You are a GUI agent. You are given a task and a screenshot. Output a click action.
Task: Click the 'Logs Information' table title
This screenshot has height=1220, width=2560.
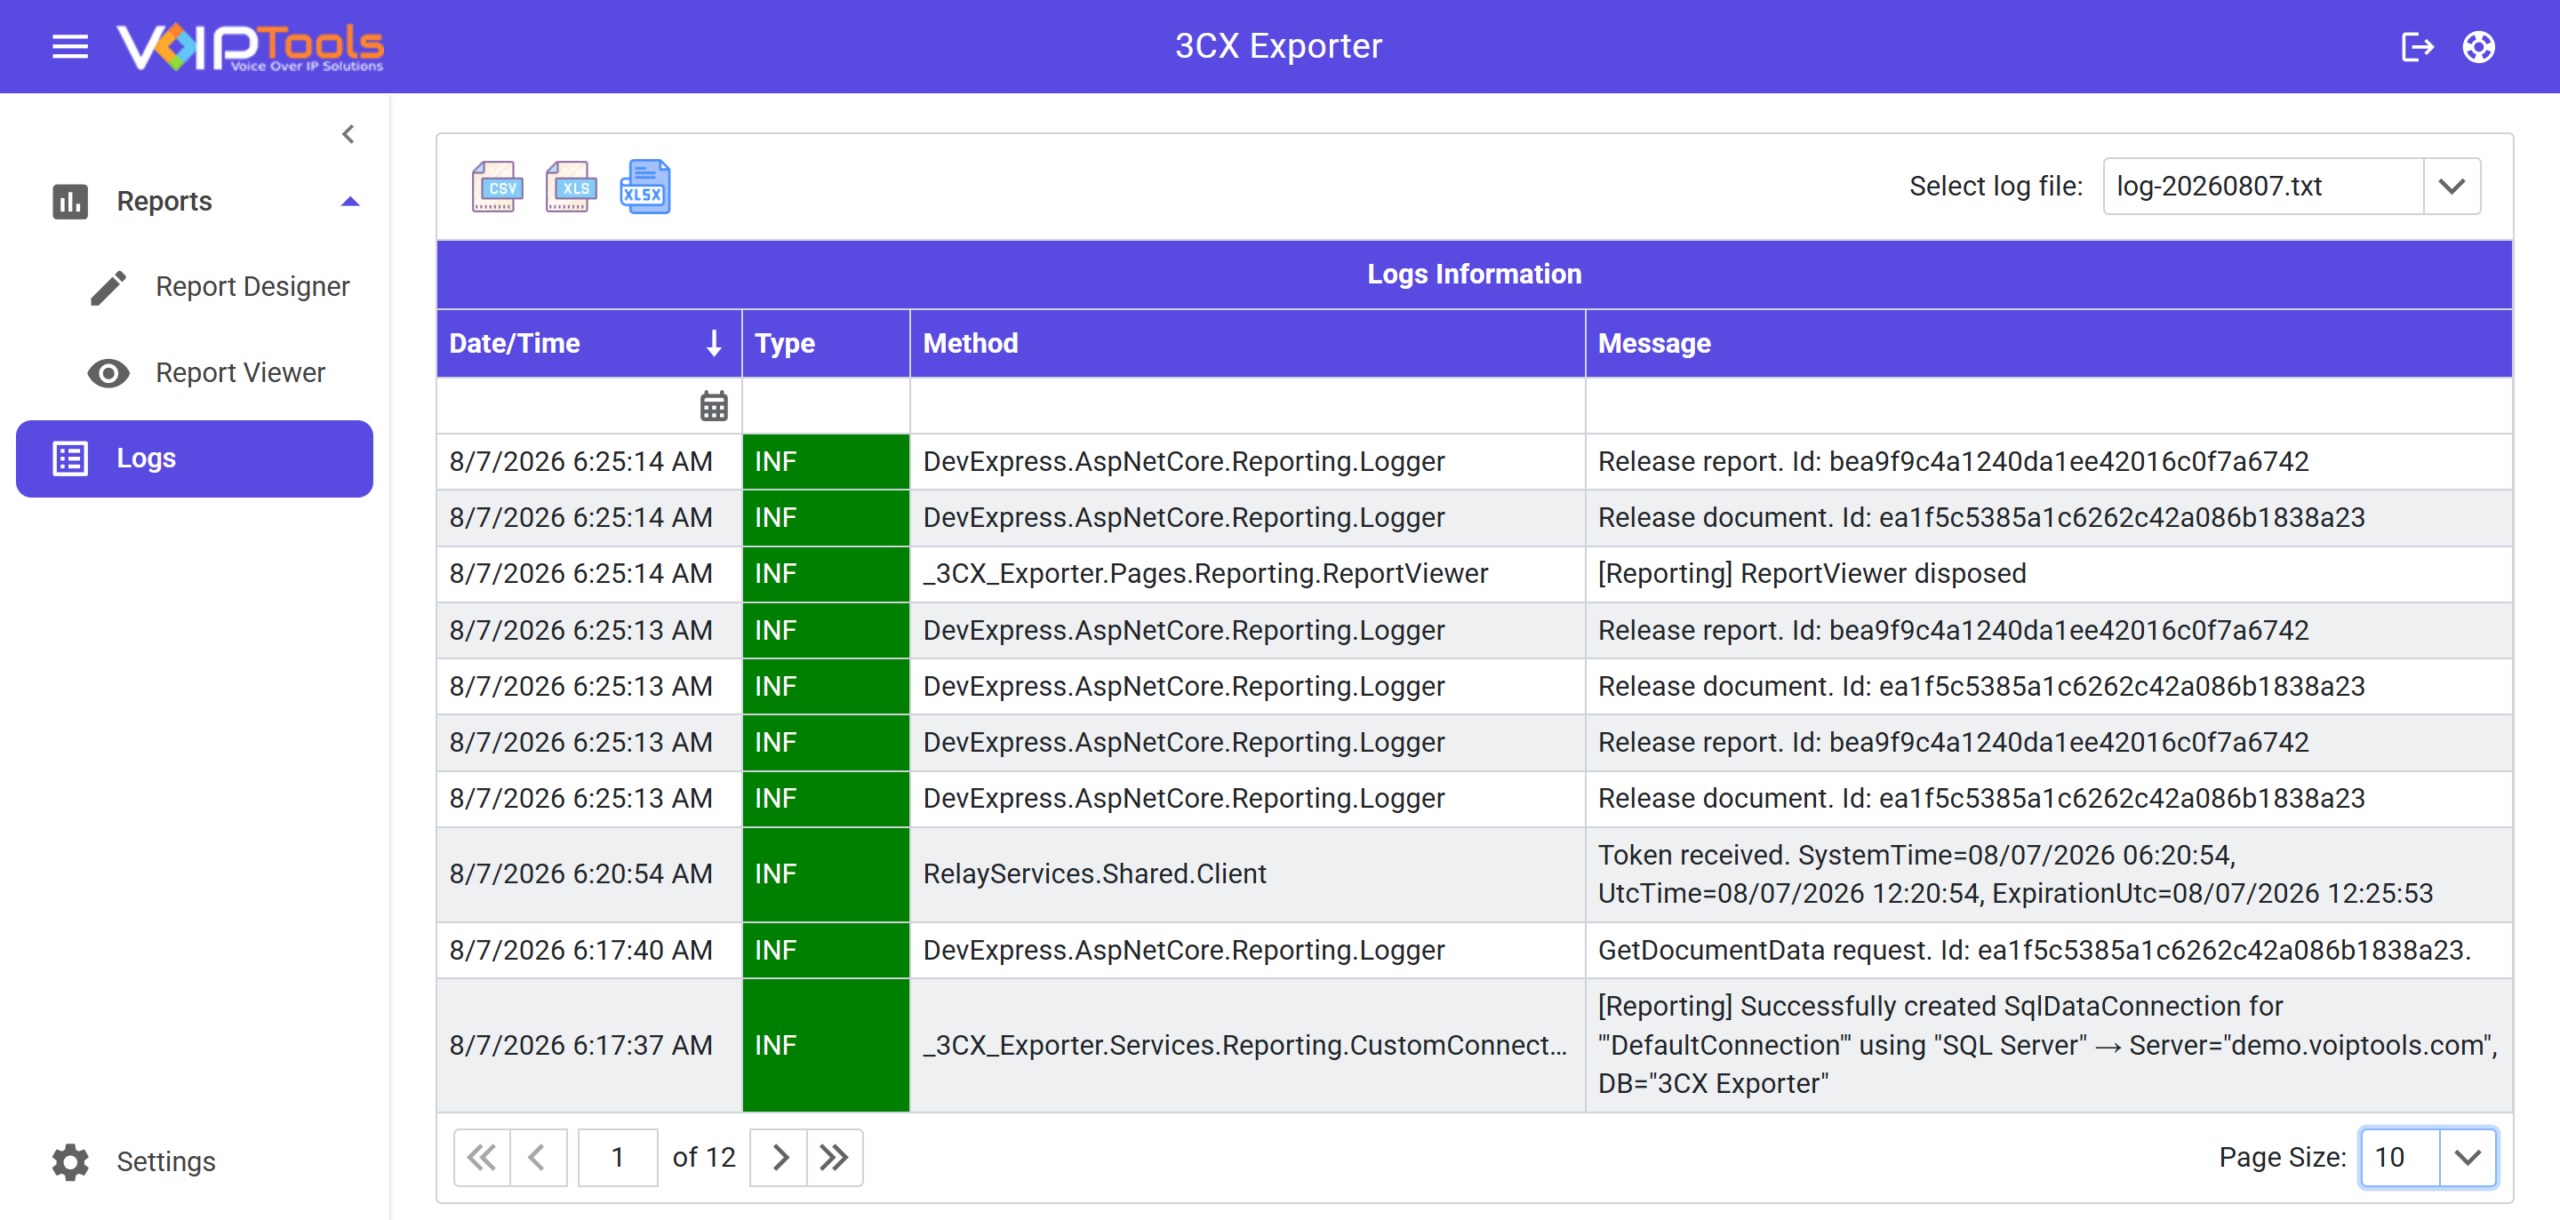1474,274
